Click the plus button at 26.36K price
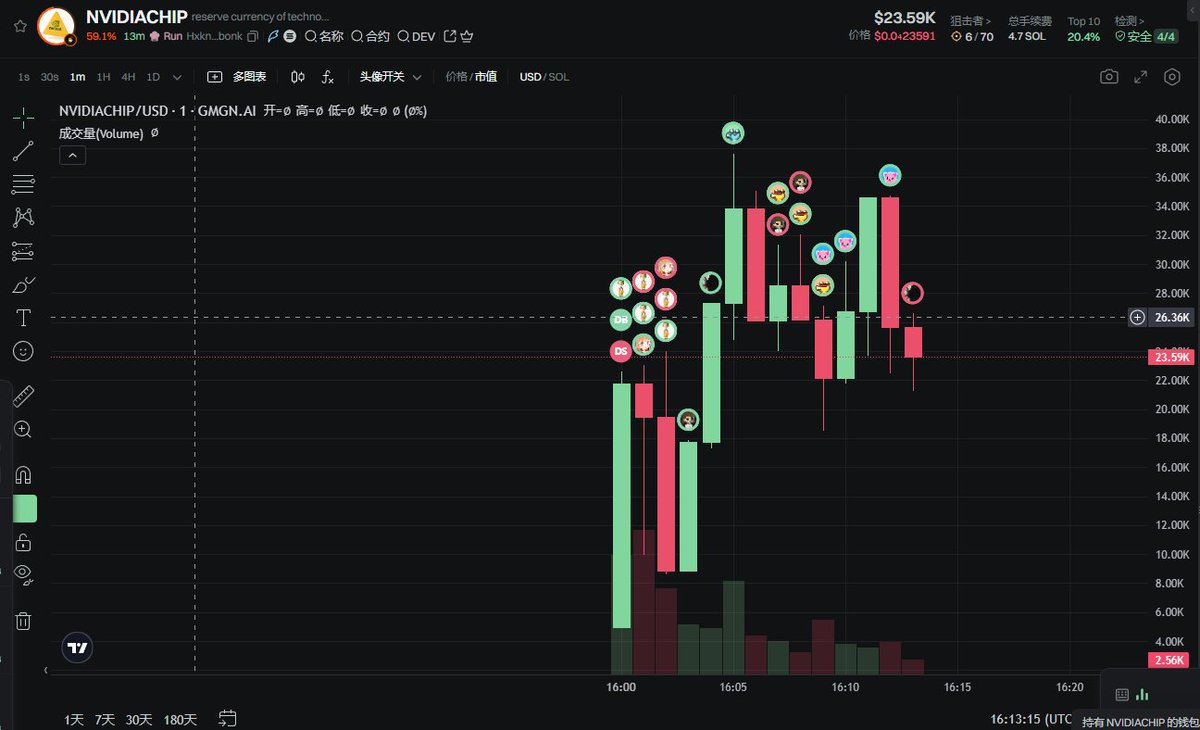 tap(1138, 318)
